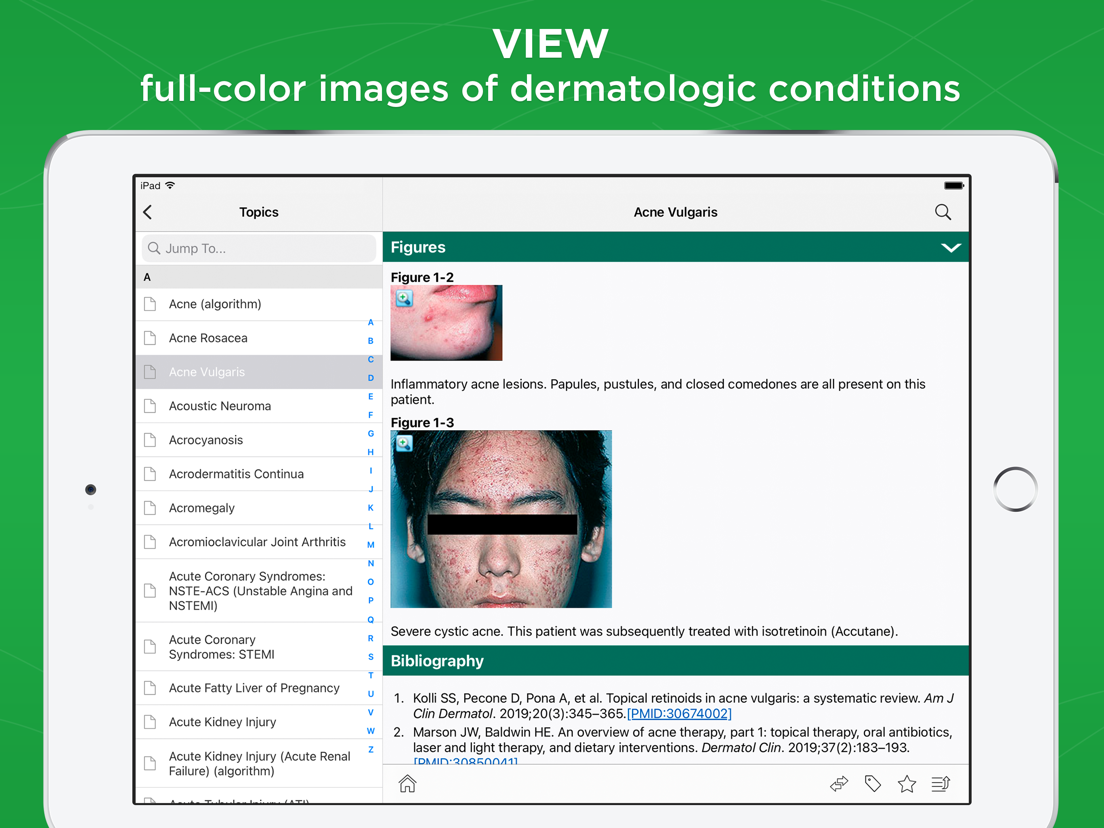The width and height of the screenshot is (1104, 828).
Task: Click the Figure 1-2 label
Action: tap(422, 277)
